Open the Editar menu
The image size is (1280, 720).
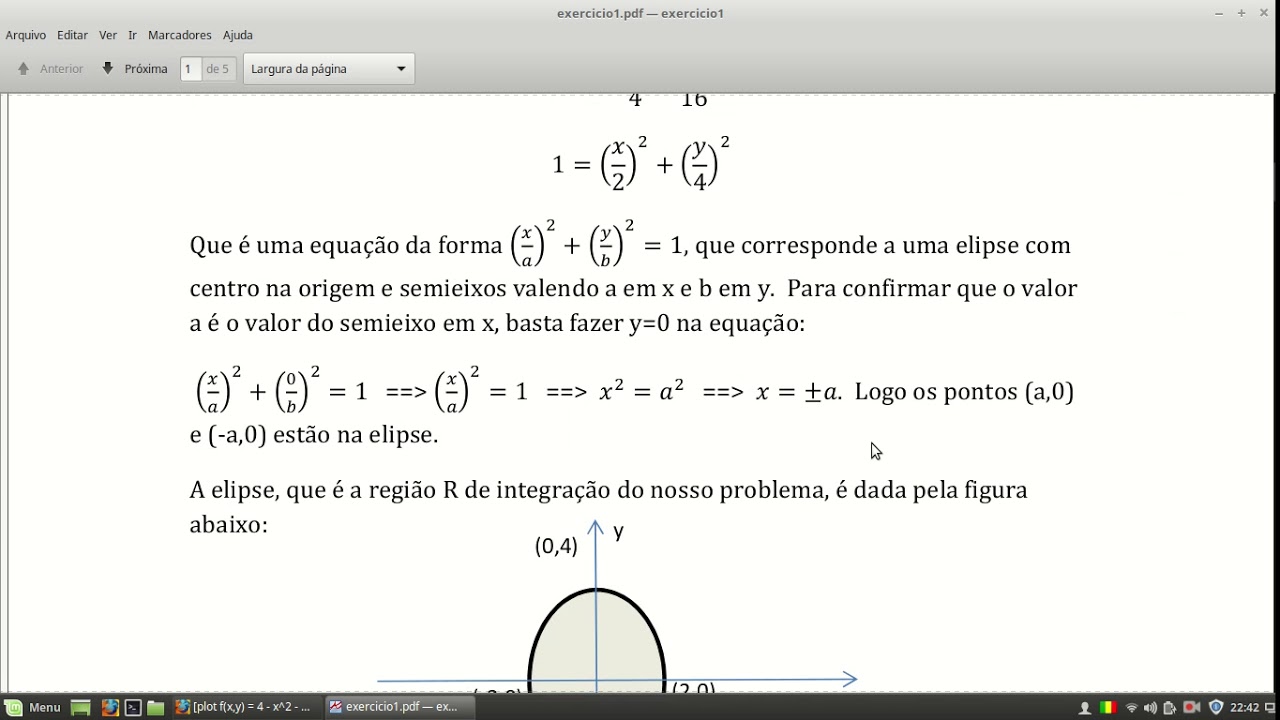click(72, 35)
